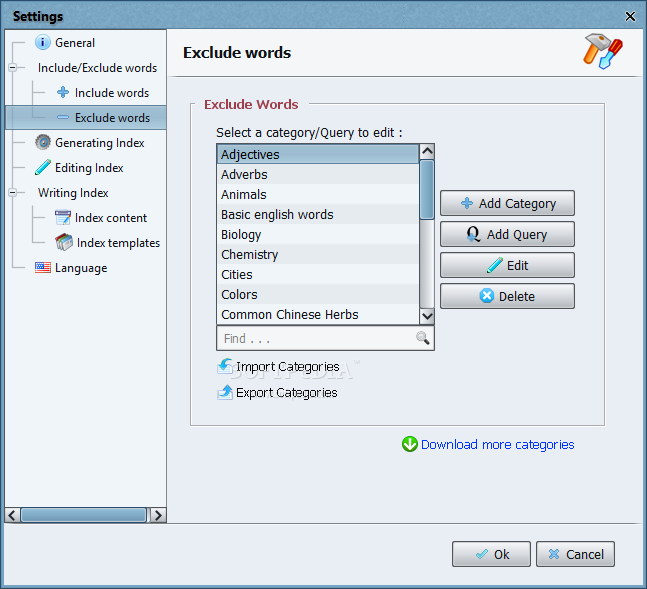Click the category list scrollbar thumb
The height and width of the screenshot is (589, 647).
click(427, 189)
